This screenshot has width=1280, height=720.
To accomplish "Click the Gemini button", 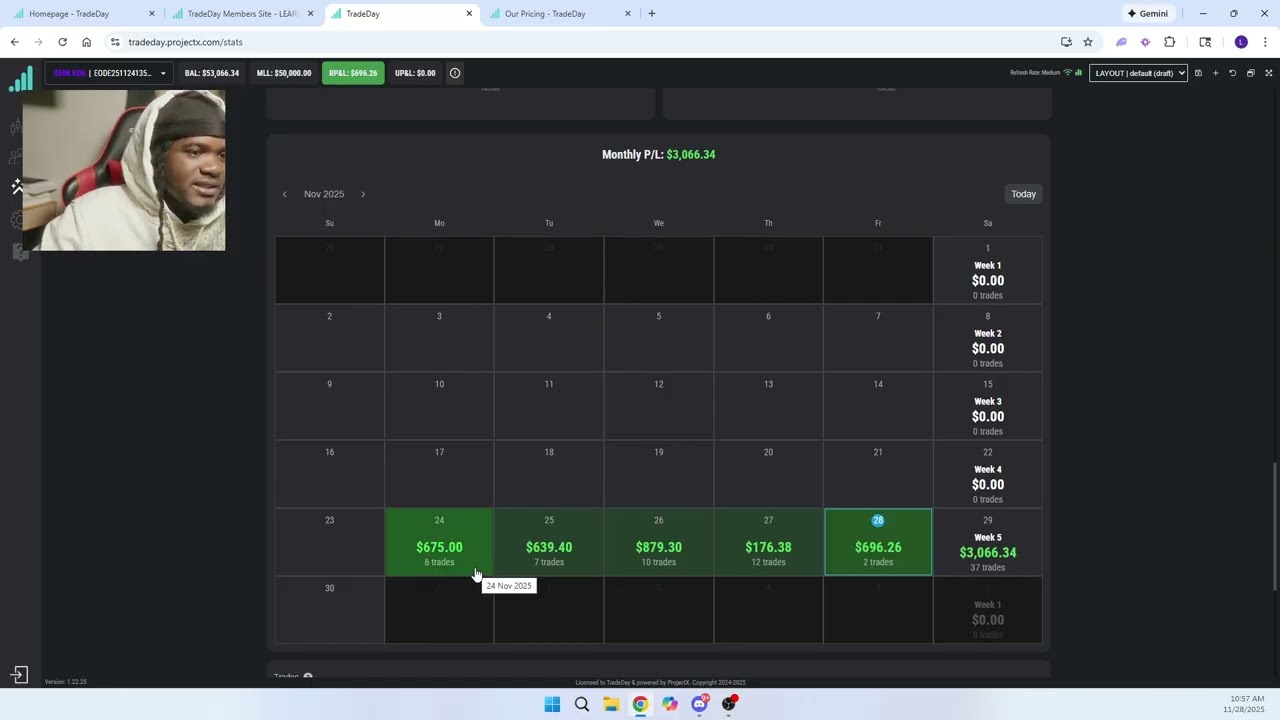I will click(x=1147, y=14).
